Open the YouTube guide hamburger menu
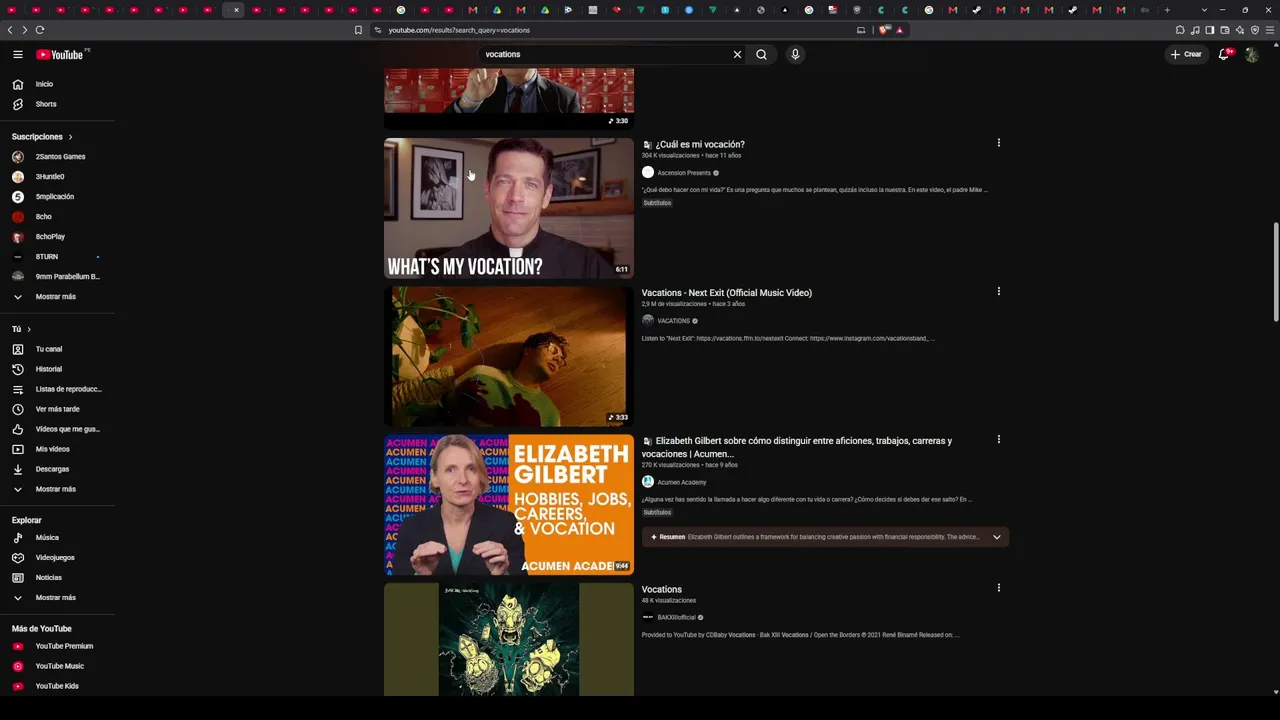The height and width of the screenshot is (720, 1280). [x=18, y=54]
